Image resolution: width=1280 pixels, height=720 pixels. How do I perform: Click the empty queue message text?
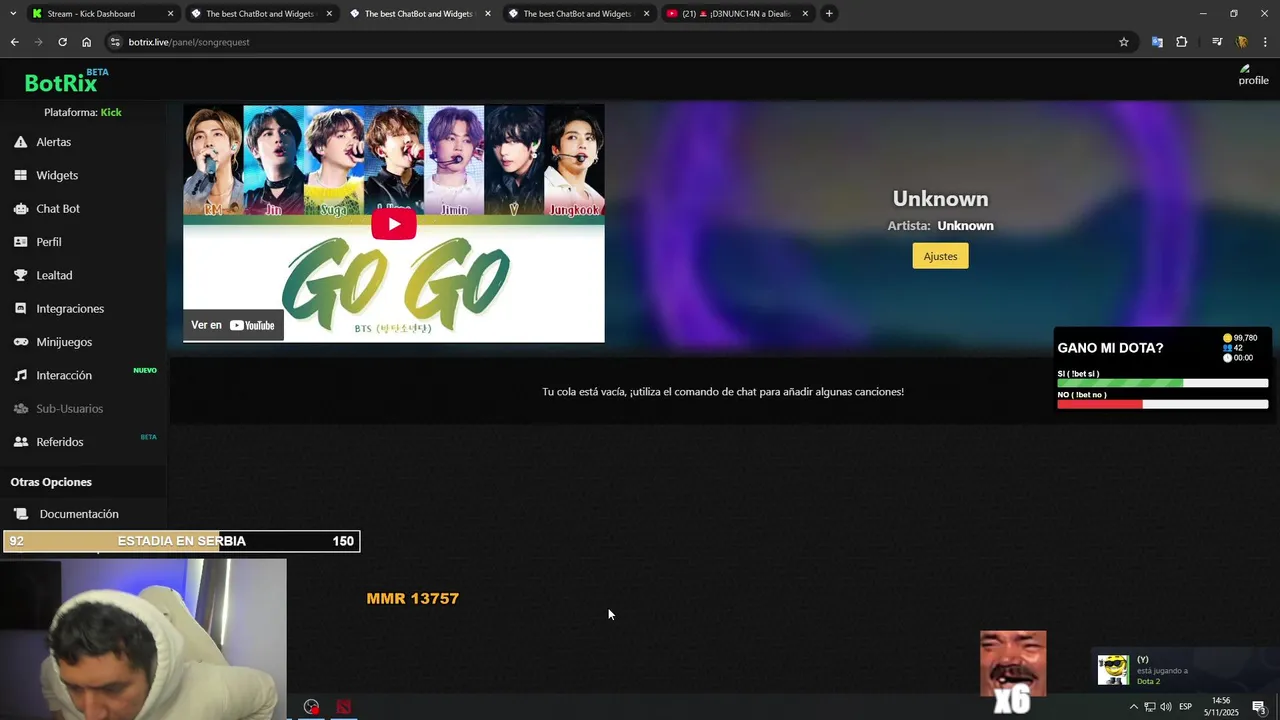(723, 392)
